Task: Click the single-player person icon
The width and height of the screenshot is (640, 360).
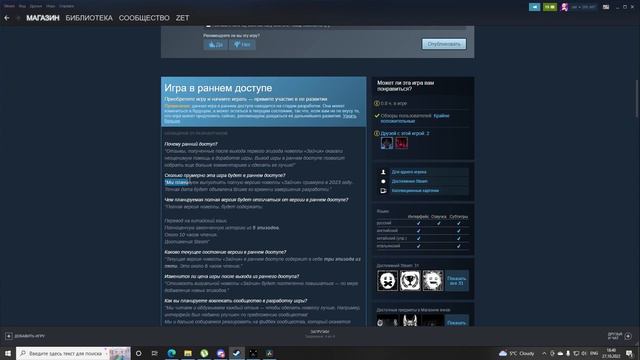Action: click(x=383, y=172)
